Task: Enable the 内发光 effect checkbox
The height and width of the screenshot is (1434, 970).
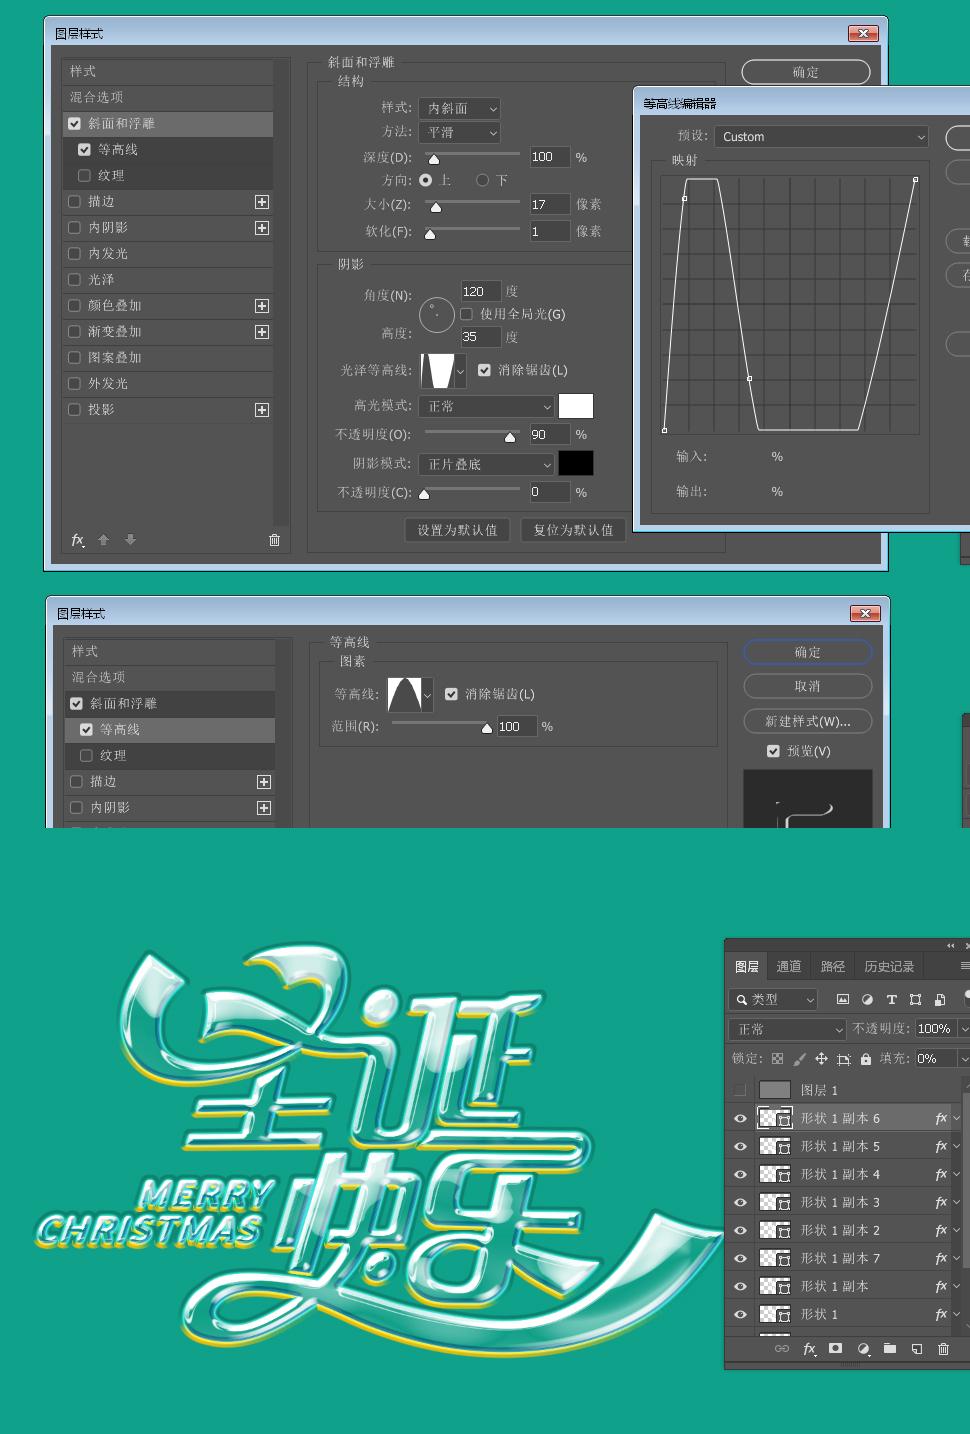Action: point(74,254)
